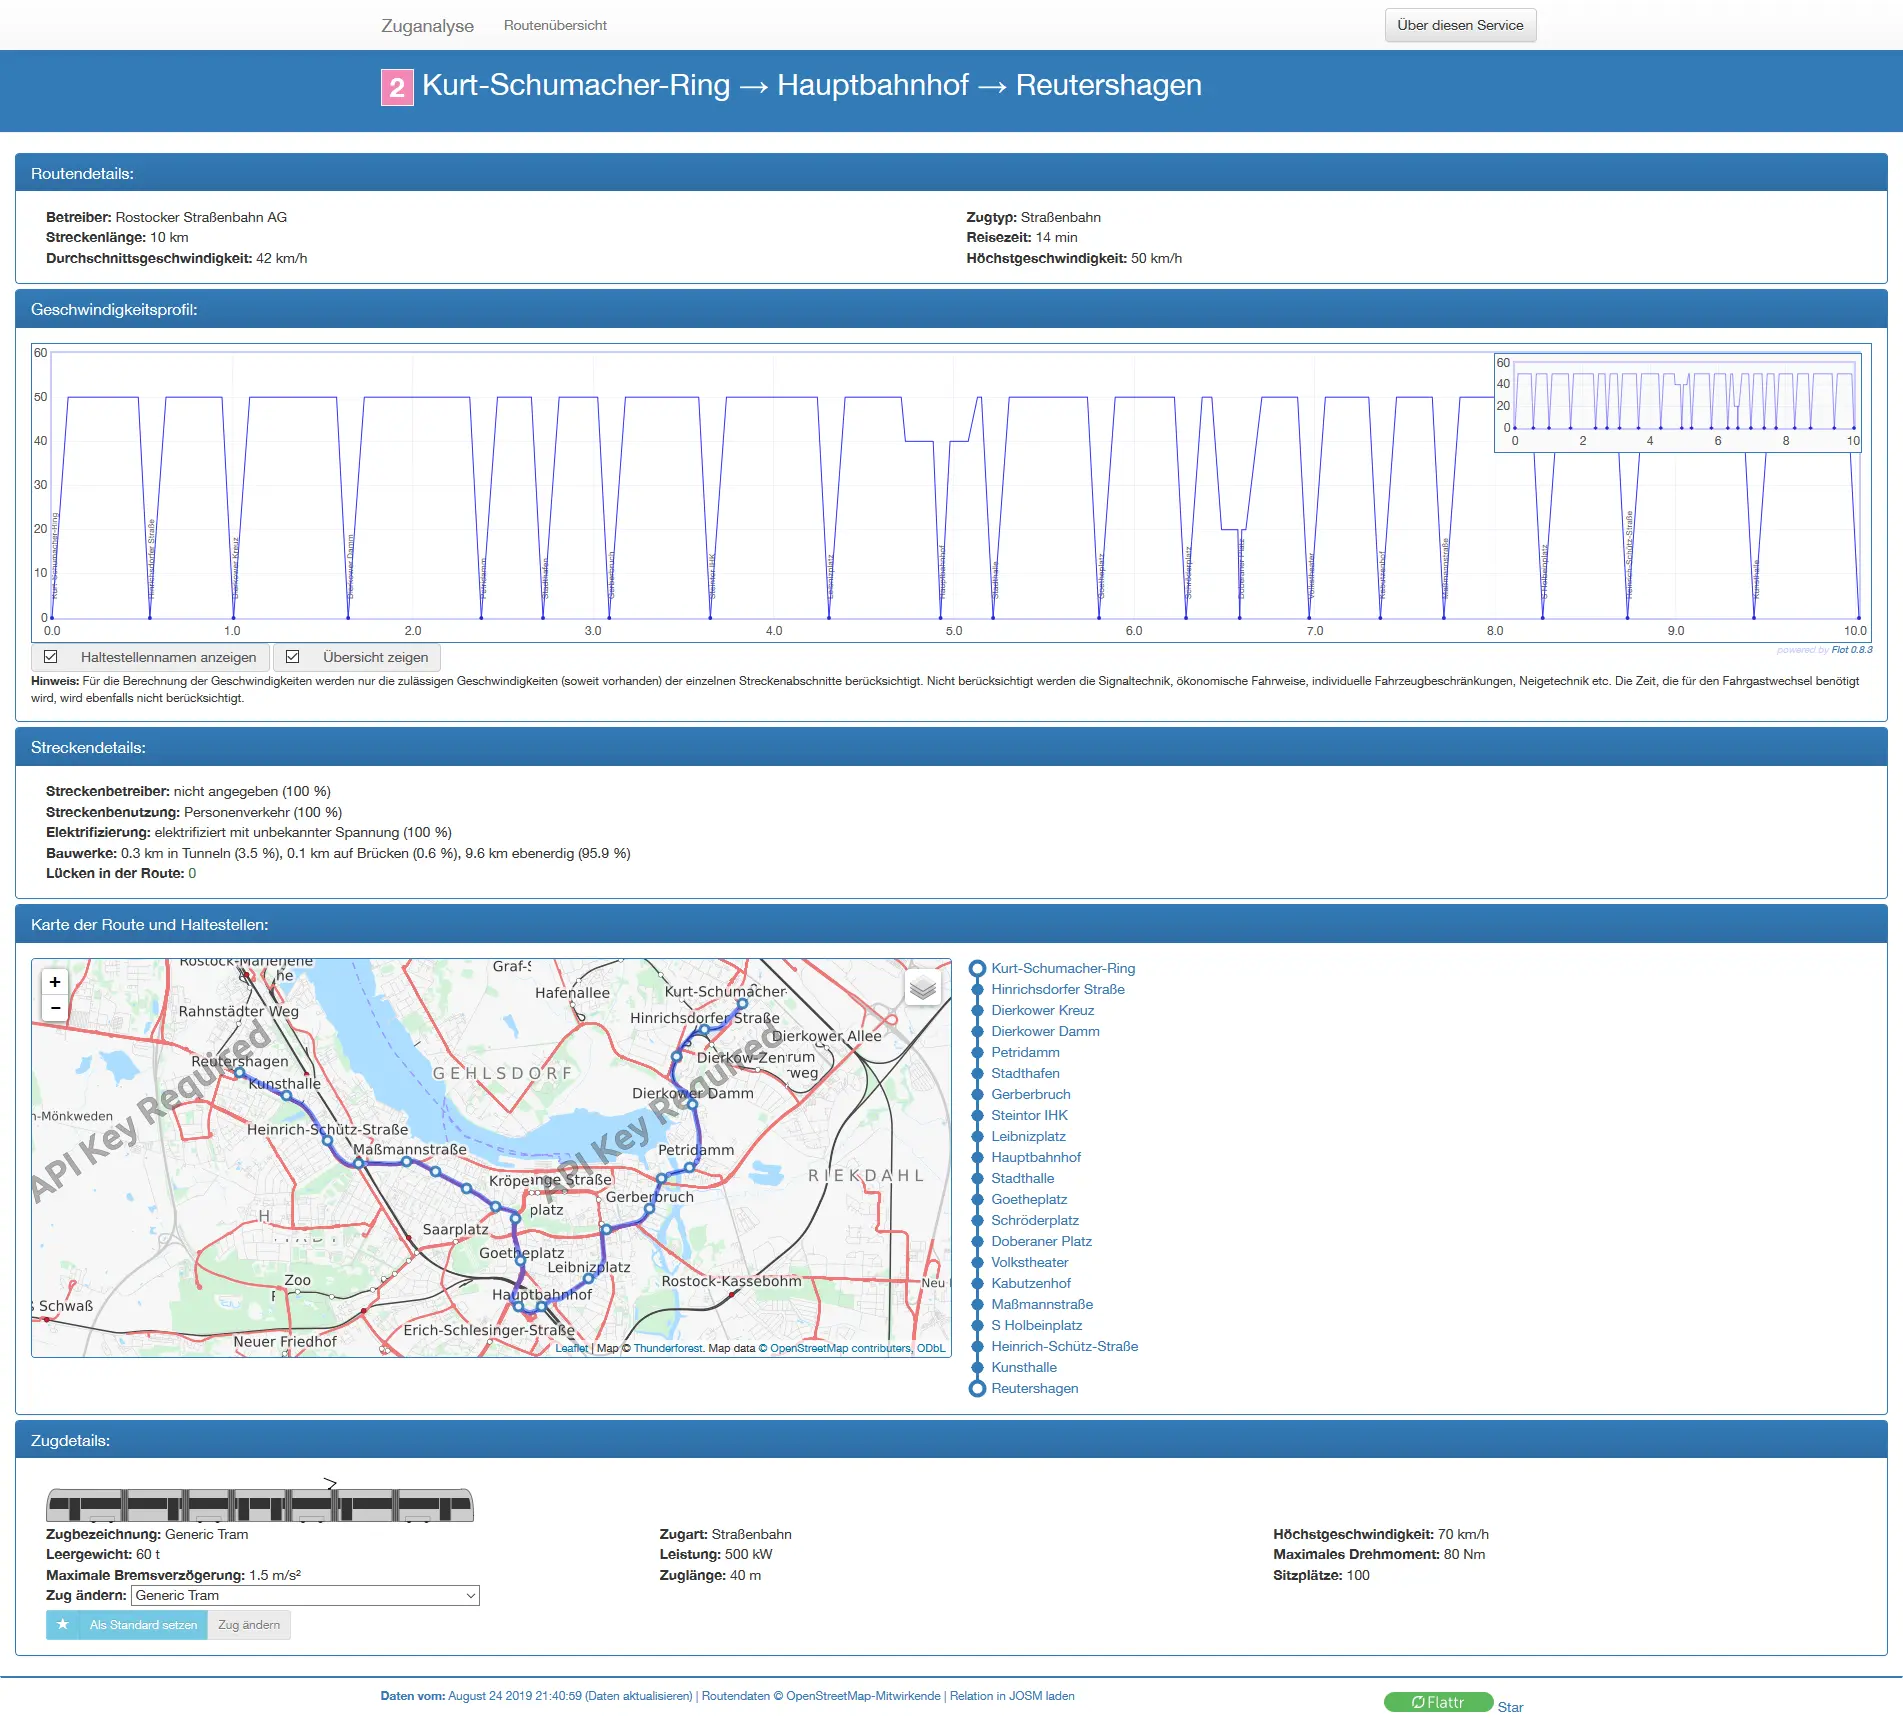1903x1732 pixels.
Task: Open Routenübersicht in the navigation bar
Action: click(555, 25)
